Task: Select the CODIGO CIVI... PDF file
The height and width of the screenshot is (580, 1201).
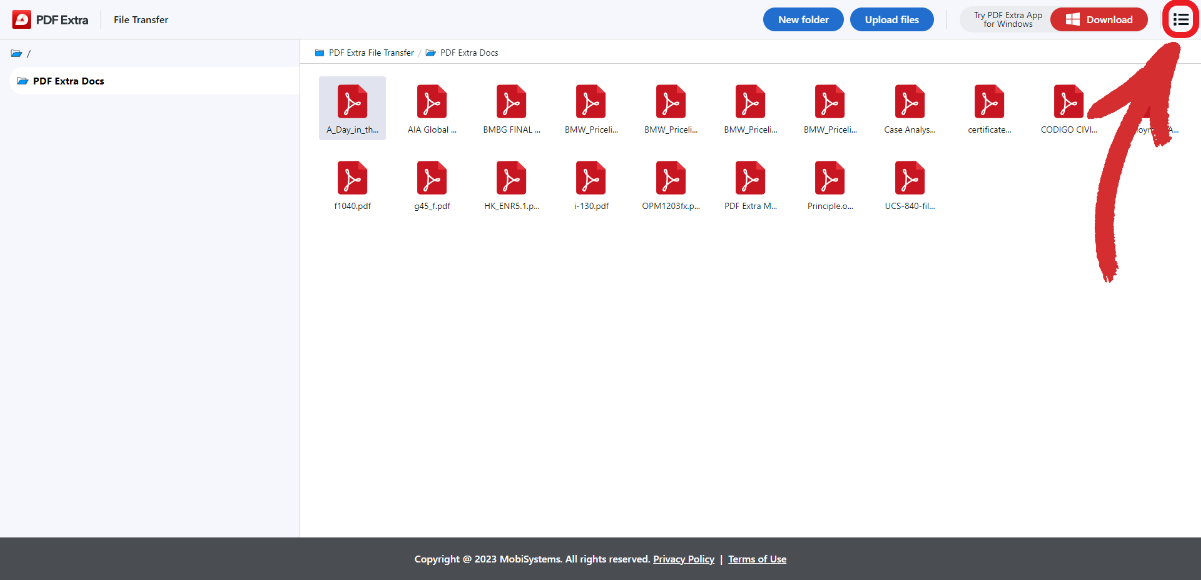Action: (x=1069, y=108)
